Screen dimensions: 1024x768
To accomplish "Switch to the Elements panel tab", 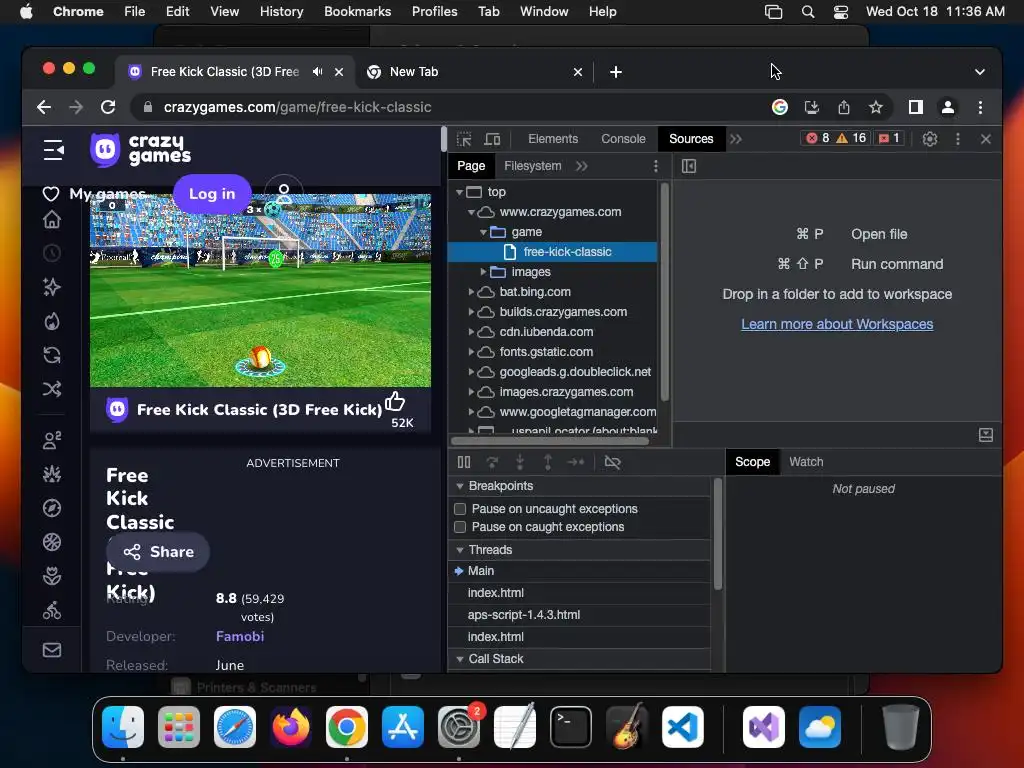I will click(552, 139).
